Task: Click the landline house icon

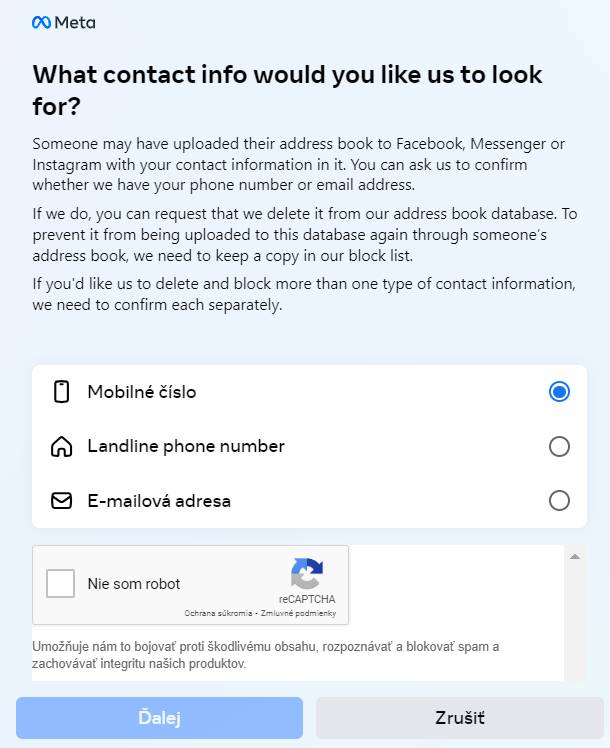Action: point(62,447)
